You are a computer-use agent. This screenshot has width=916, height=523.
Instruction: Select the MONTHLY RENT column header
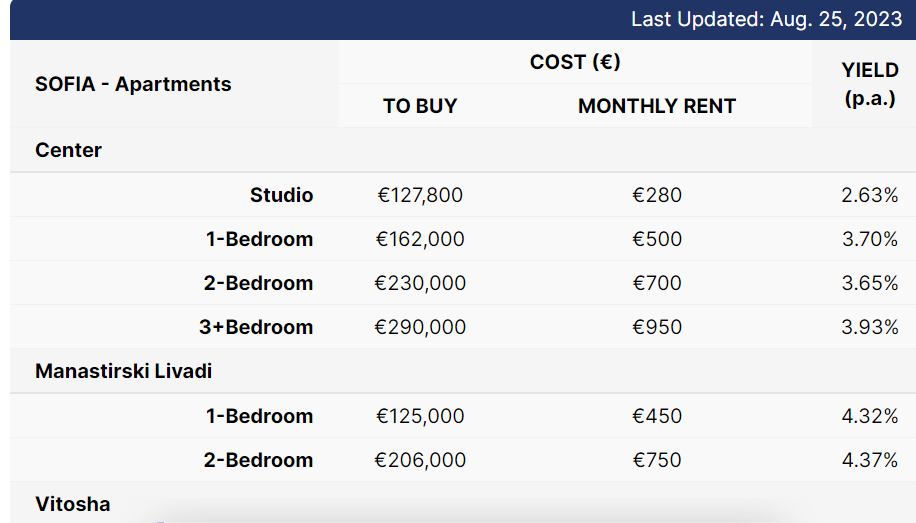coord(657,106)
